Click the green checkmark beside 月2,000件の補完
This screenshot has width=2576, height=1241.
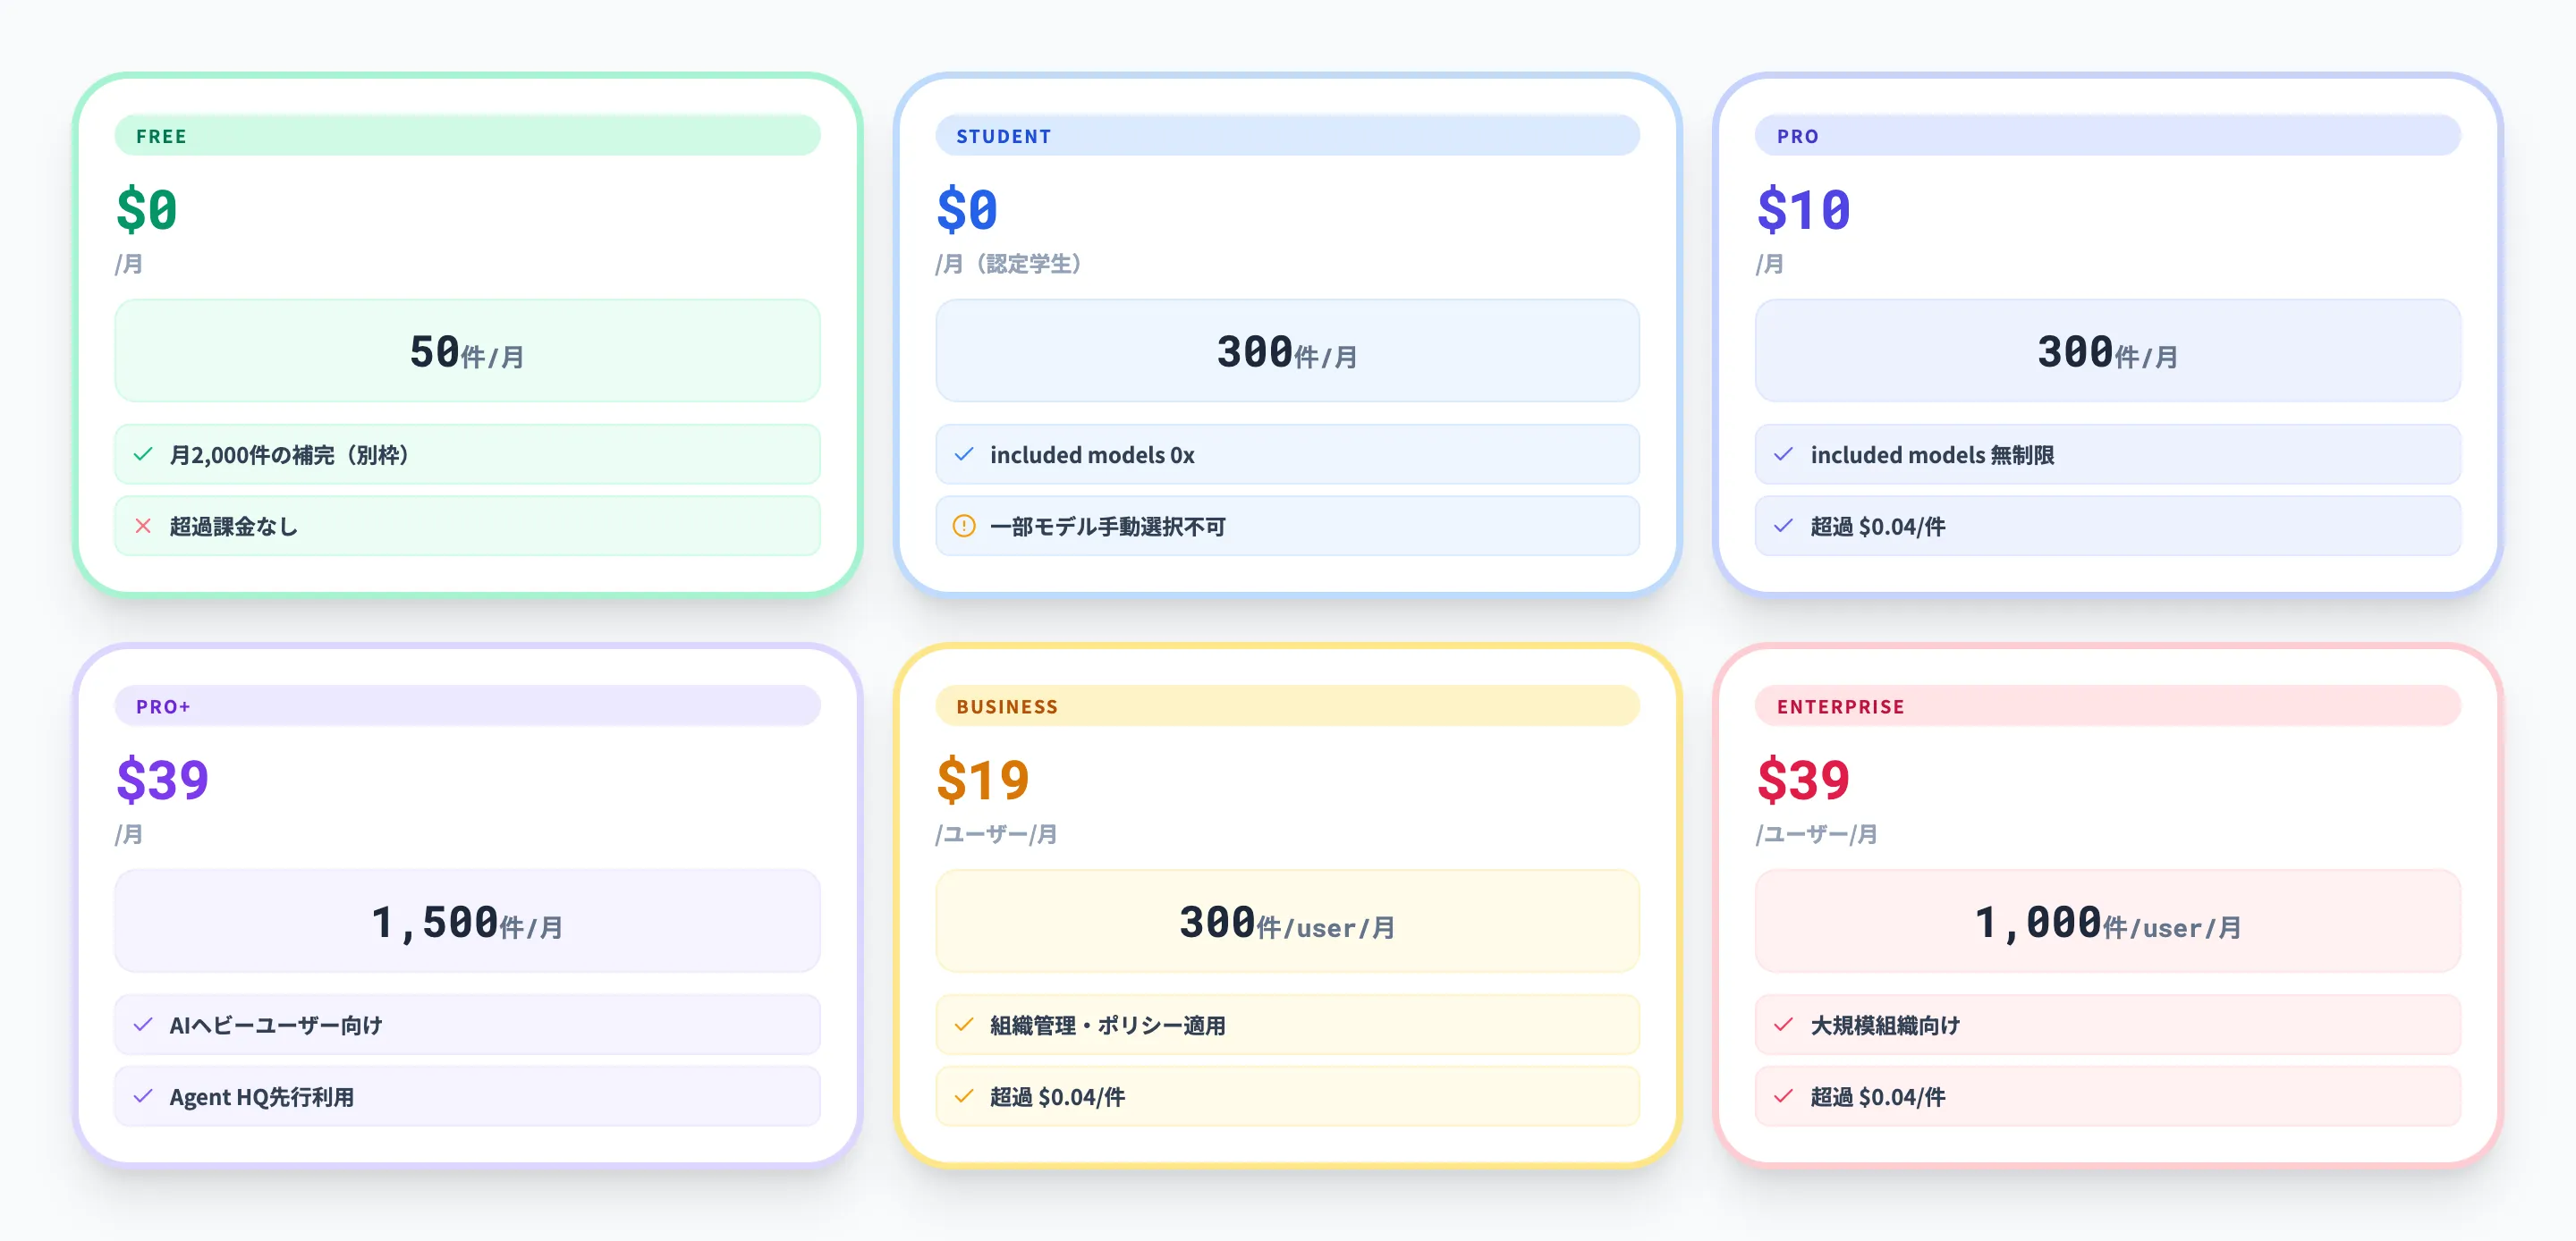pyautogui.click(x=143, y=454)
